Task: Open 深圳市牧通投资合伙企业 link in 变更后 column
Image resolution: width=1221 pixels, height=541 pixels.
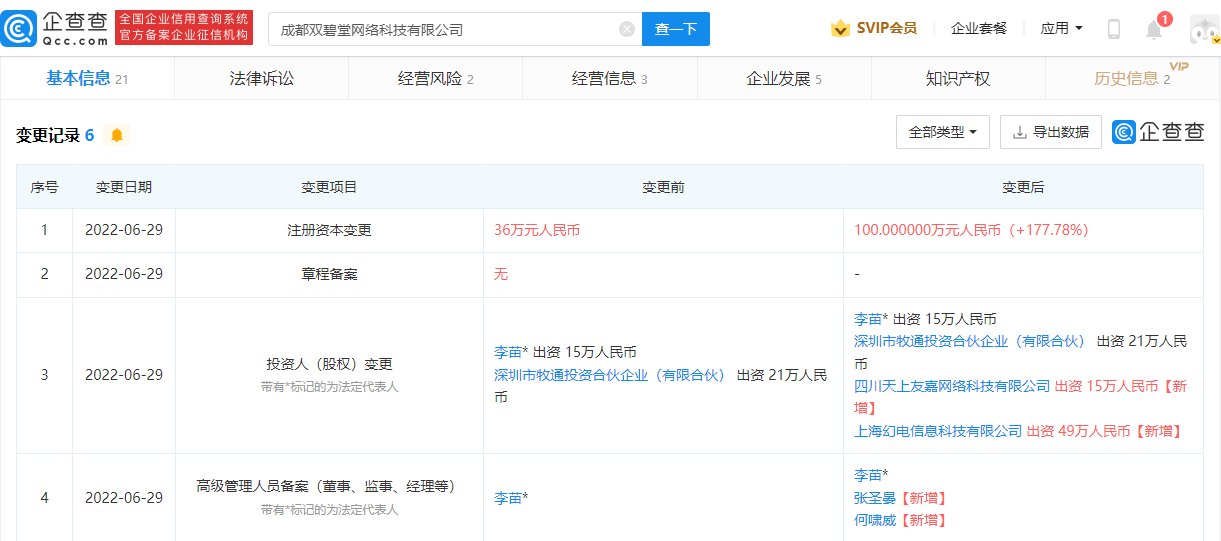Action: [x=970, y=341]
